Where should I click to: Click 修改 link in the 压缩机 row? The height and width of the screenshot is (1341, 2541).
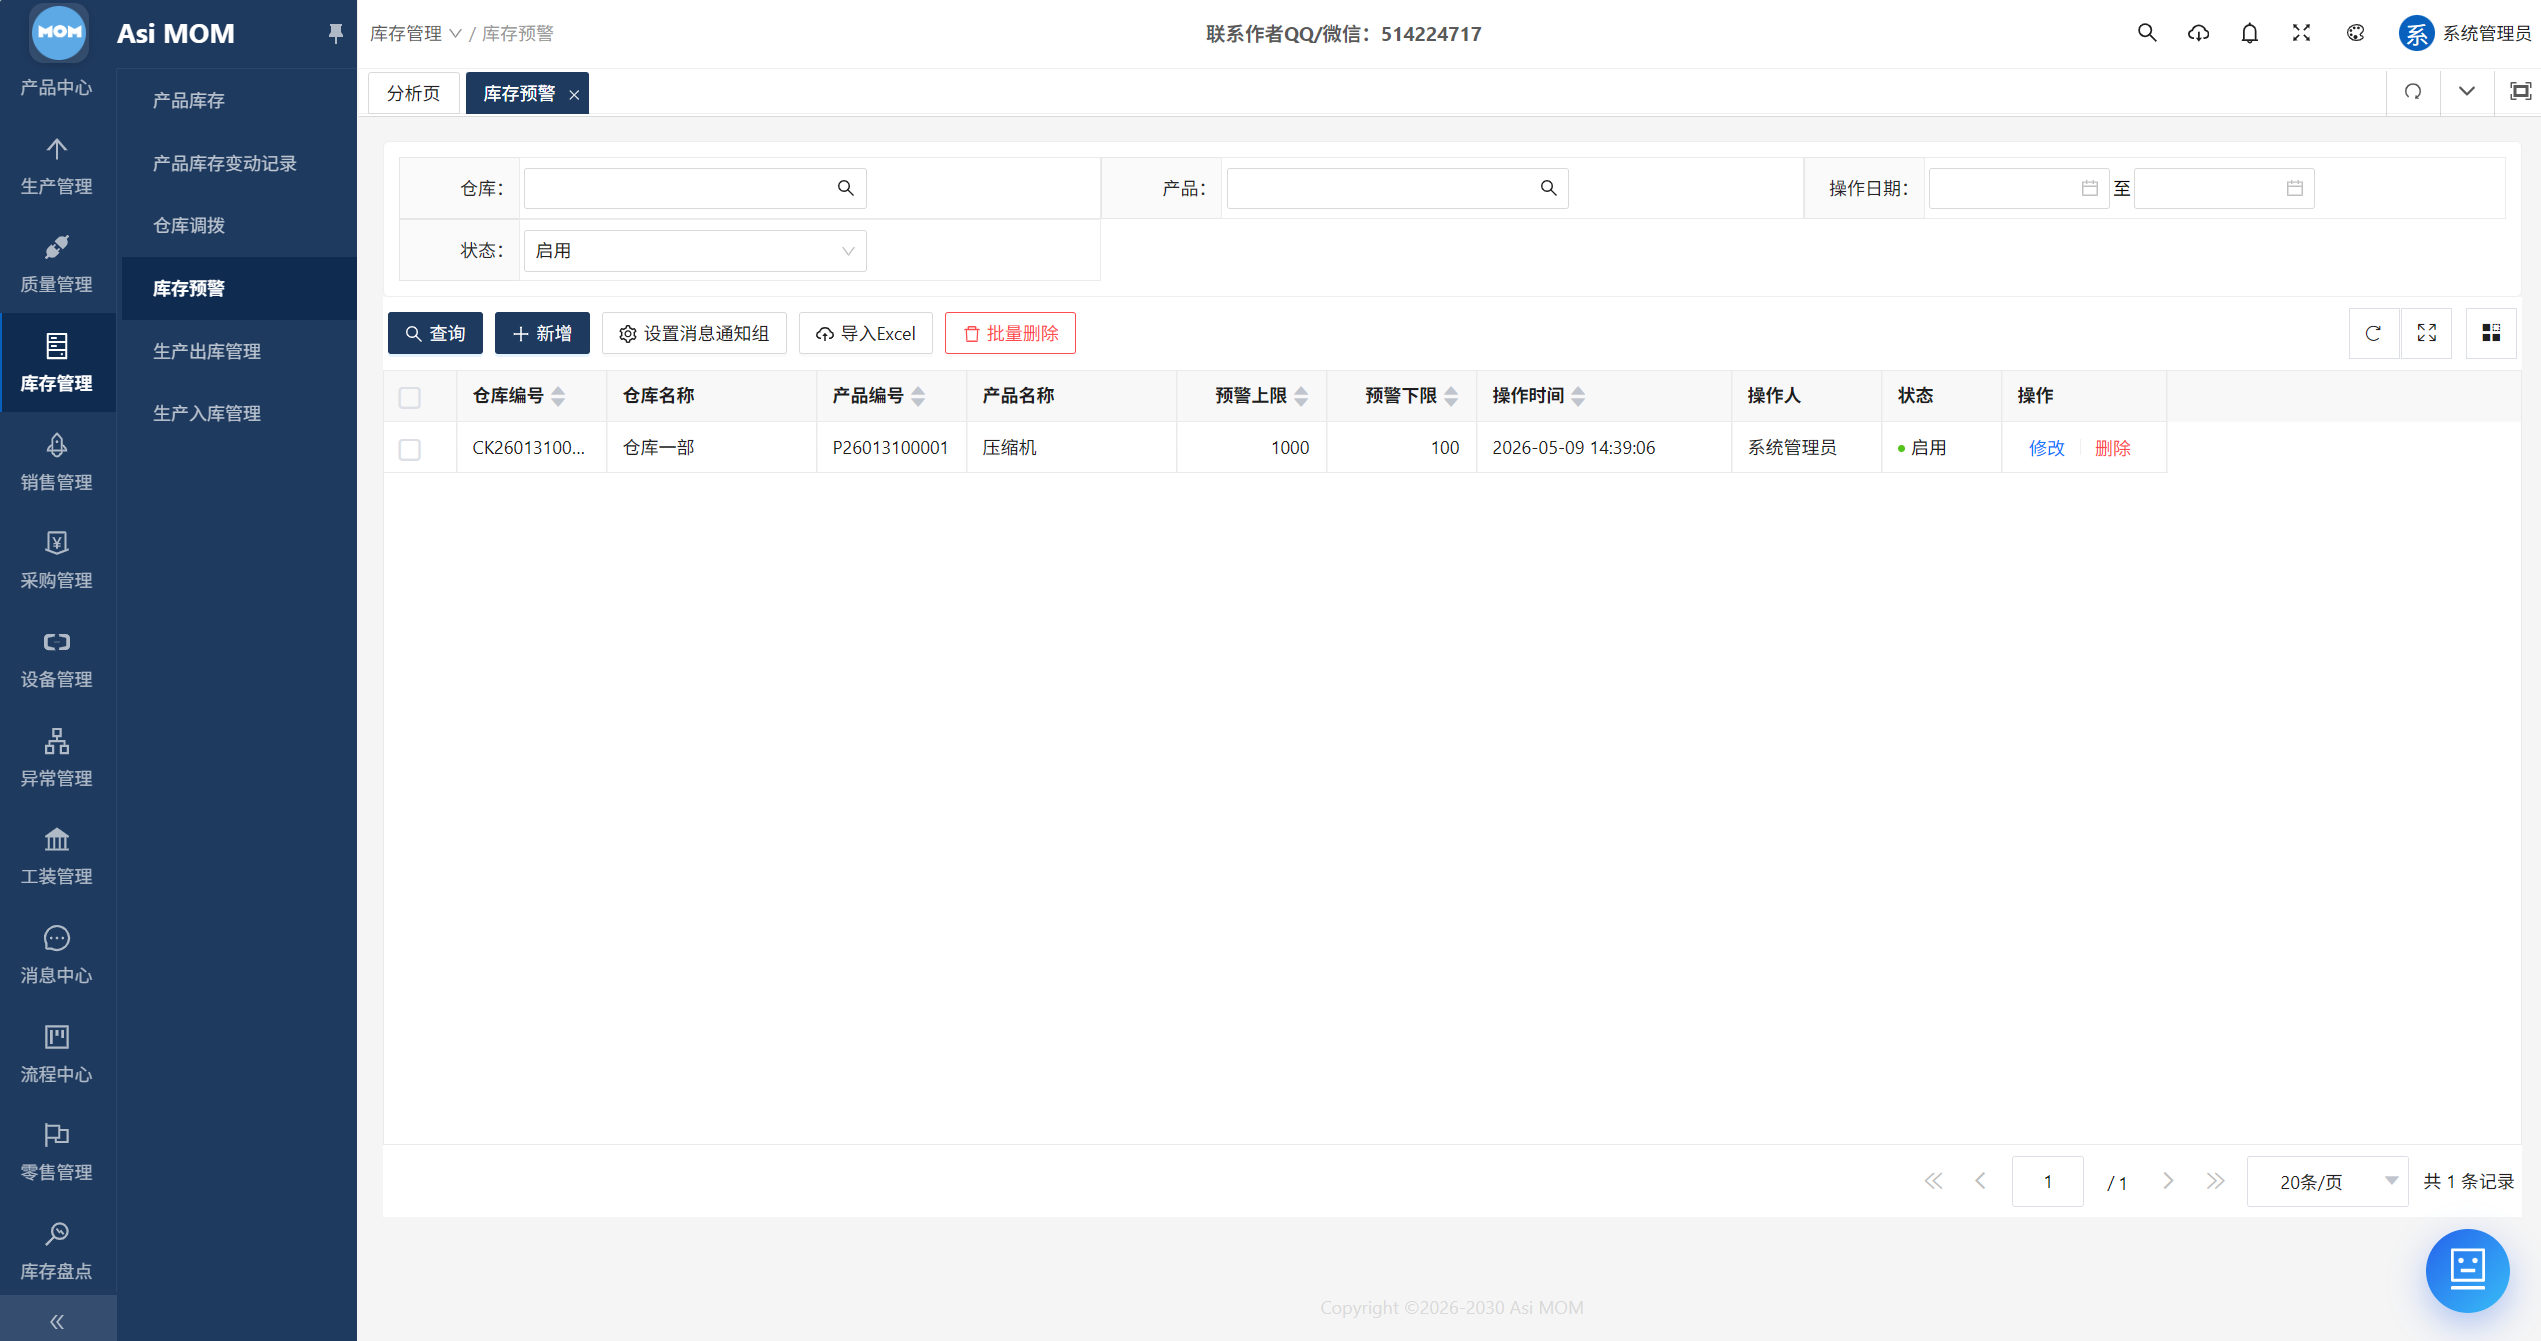click(2046, 448)
